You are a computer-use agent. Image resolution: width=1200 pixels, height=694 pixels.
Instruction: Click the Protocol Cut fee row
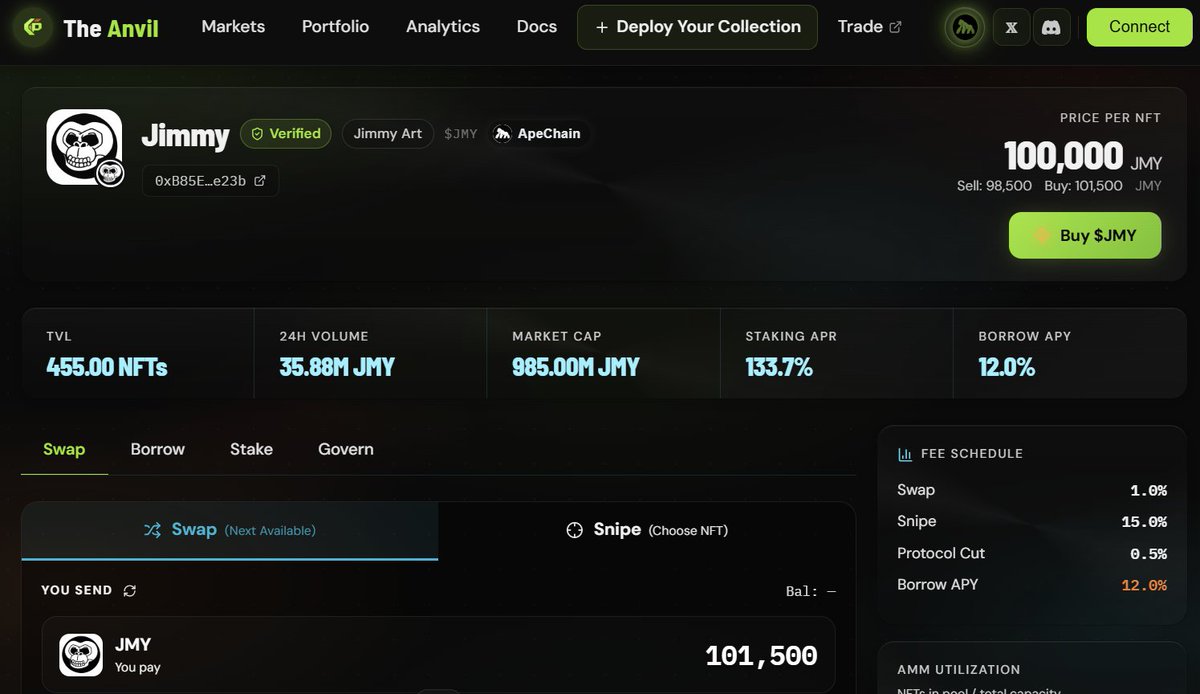point(1032,553)
